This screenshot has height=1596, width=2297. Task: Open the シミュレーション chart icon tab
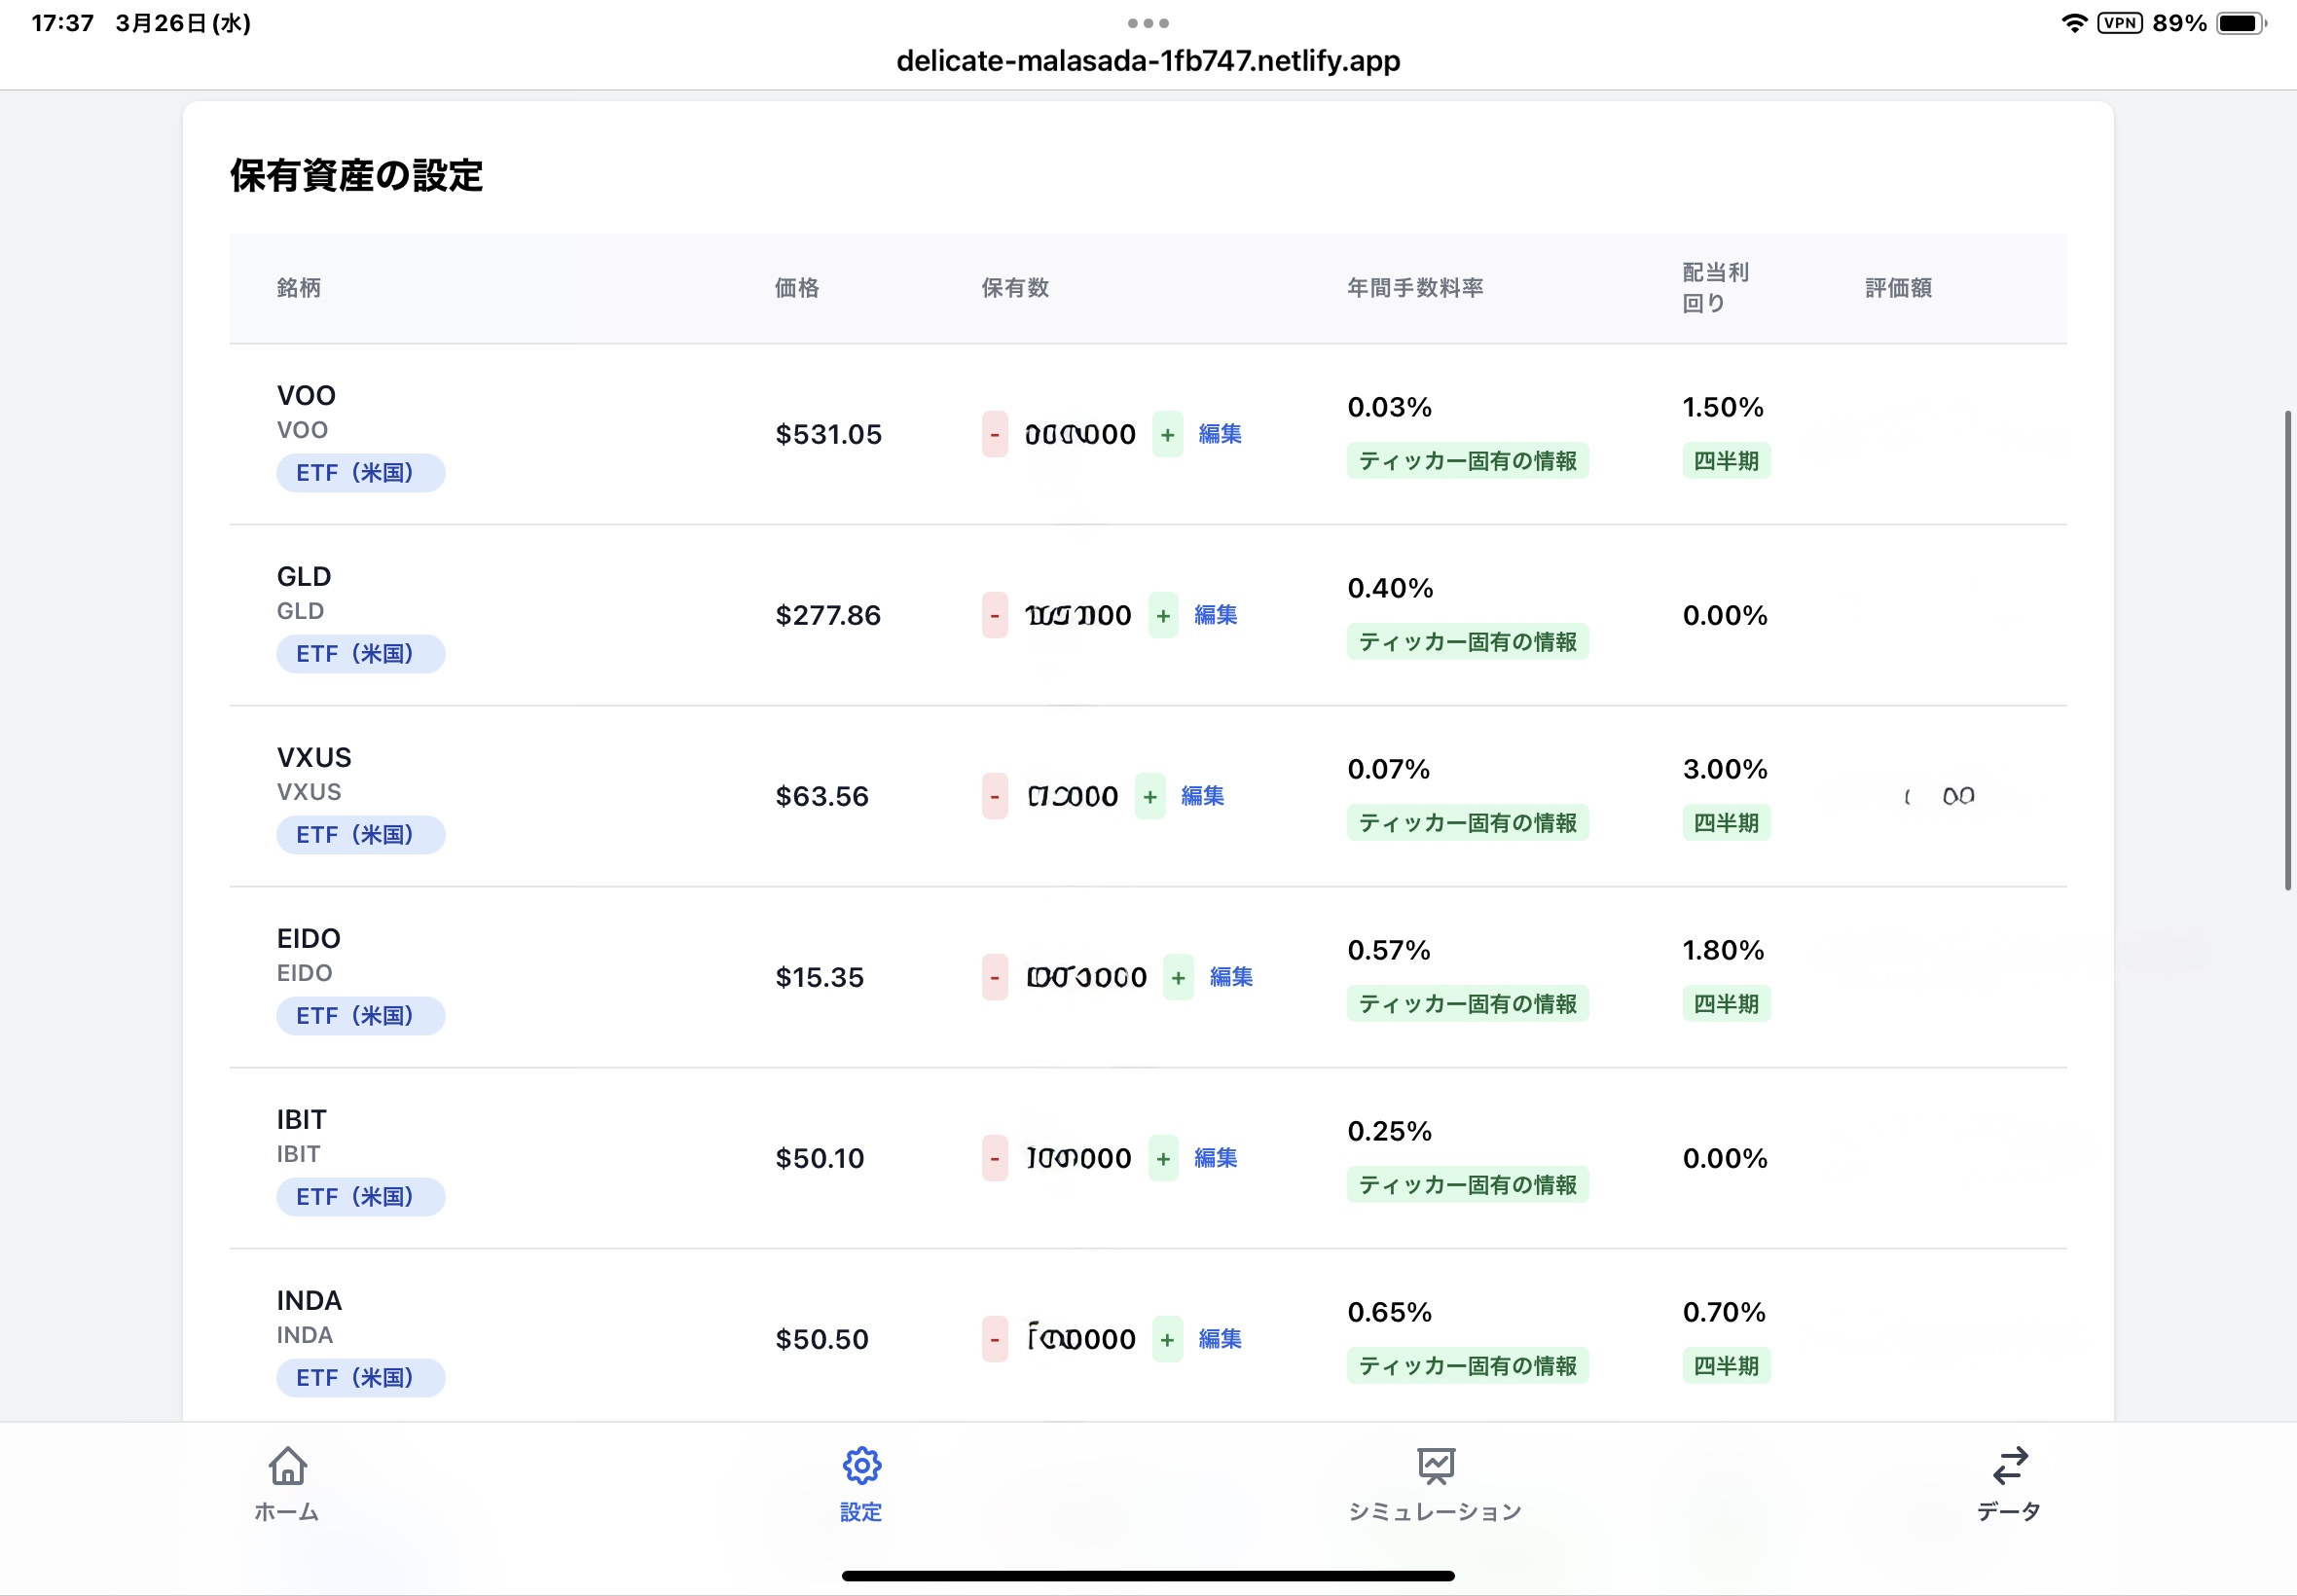(x=1435, y=1466)
